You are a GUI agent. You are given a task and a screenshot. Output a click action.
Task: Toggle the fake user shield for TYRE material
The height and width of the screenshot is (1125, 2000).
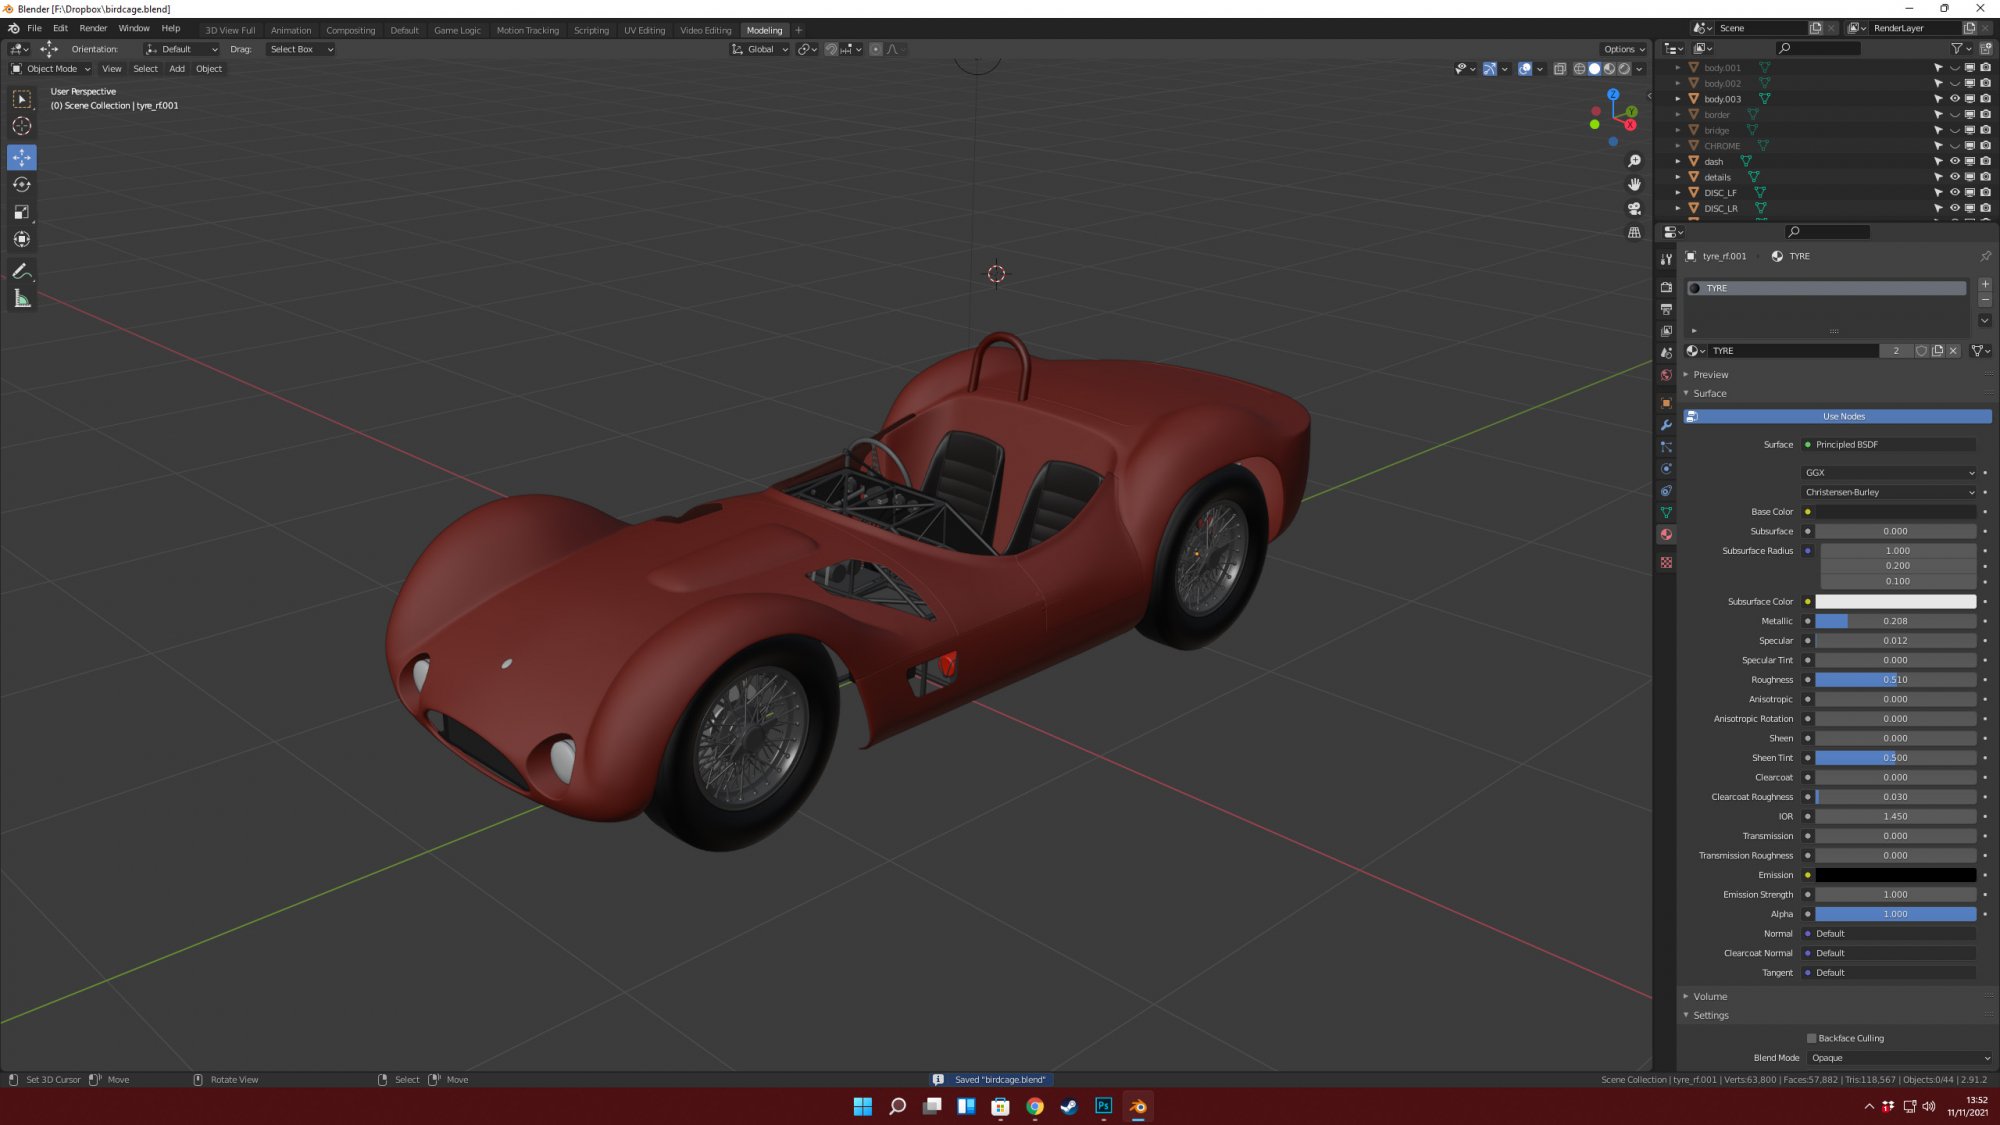click(1921, 351)
